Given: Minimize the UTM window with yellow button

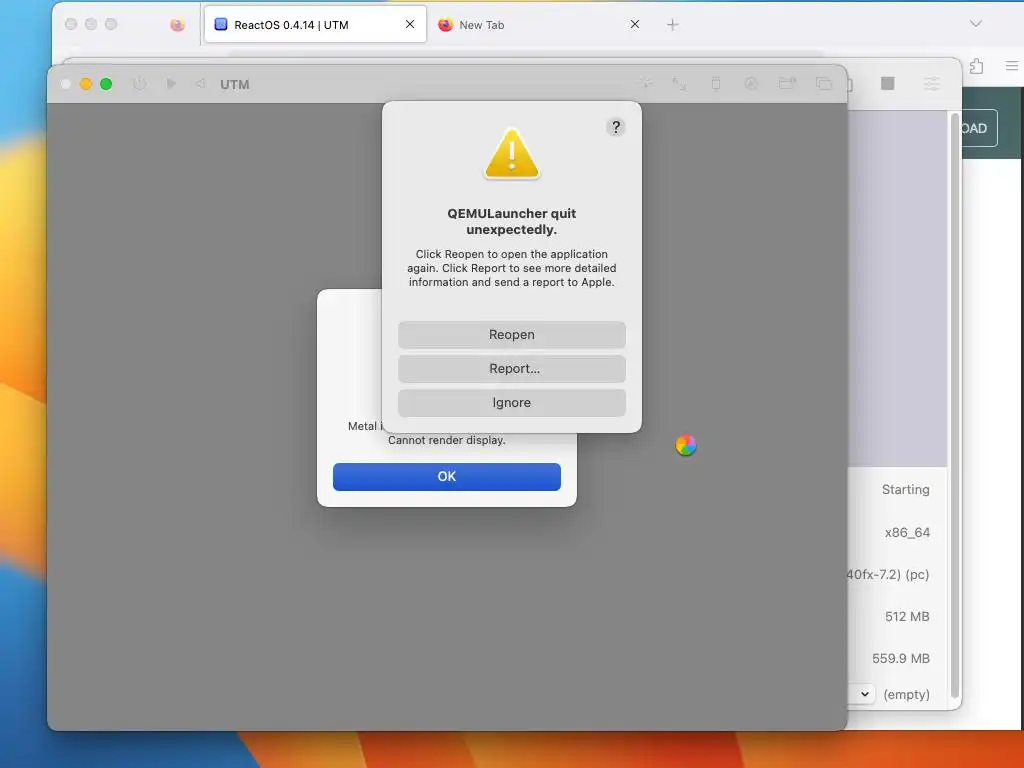Looking at the screenshot, I should pyautogui.click(x=86, y=84).
